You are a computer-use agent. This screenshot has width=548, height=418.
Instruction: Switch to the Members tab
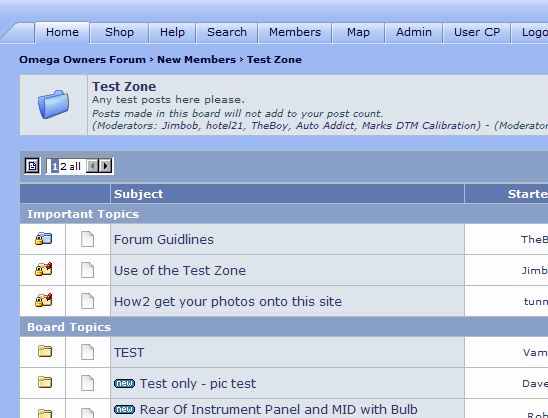point(295,32)
